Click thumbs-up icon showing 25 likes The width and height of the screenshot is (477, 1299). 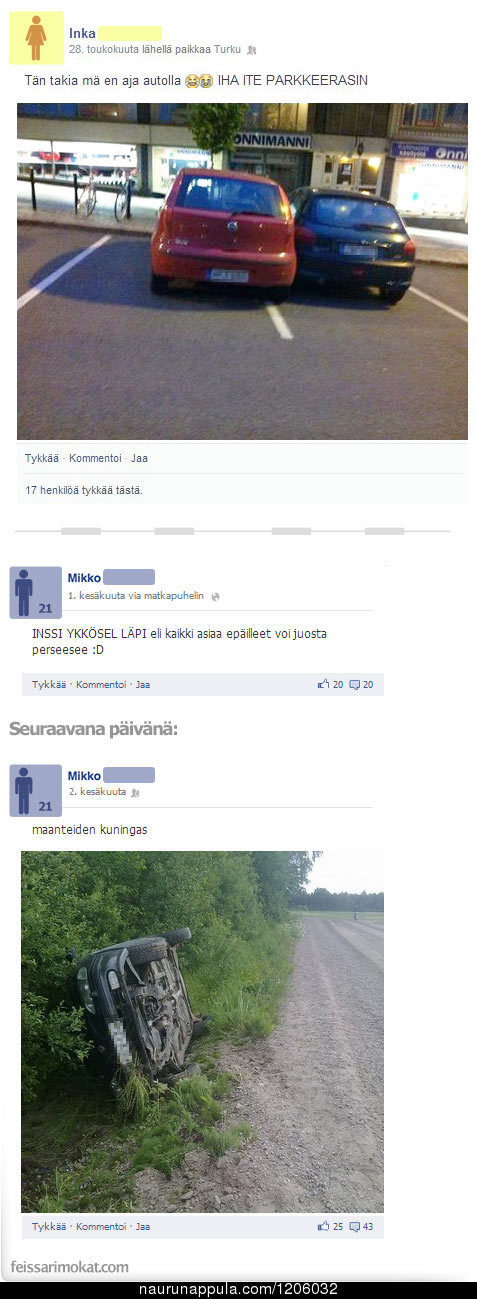(x=323, y=1226)
